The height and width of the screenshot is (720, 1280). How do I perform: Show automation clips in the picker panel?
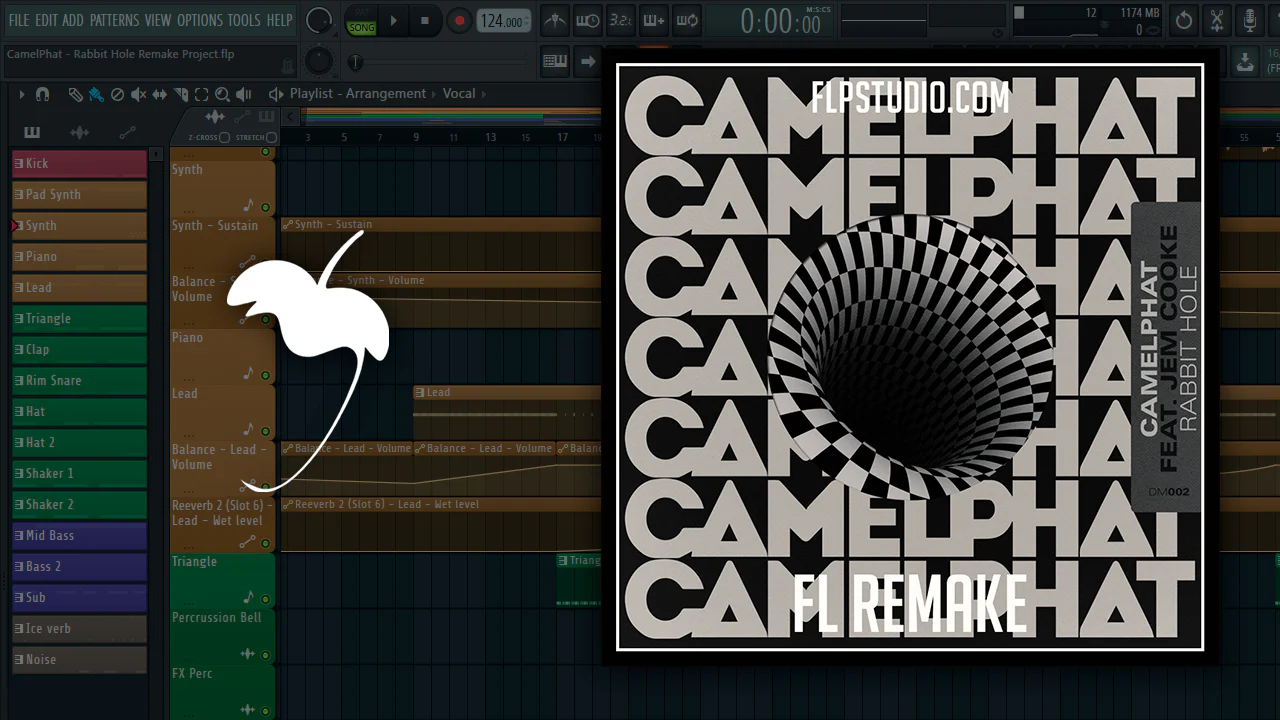[x=127, y=132]
